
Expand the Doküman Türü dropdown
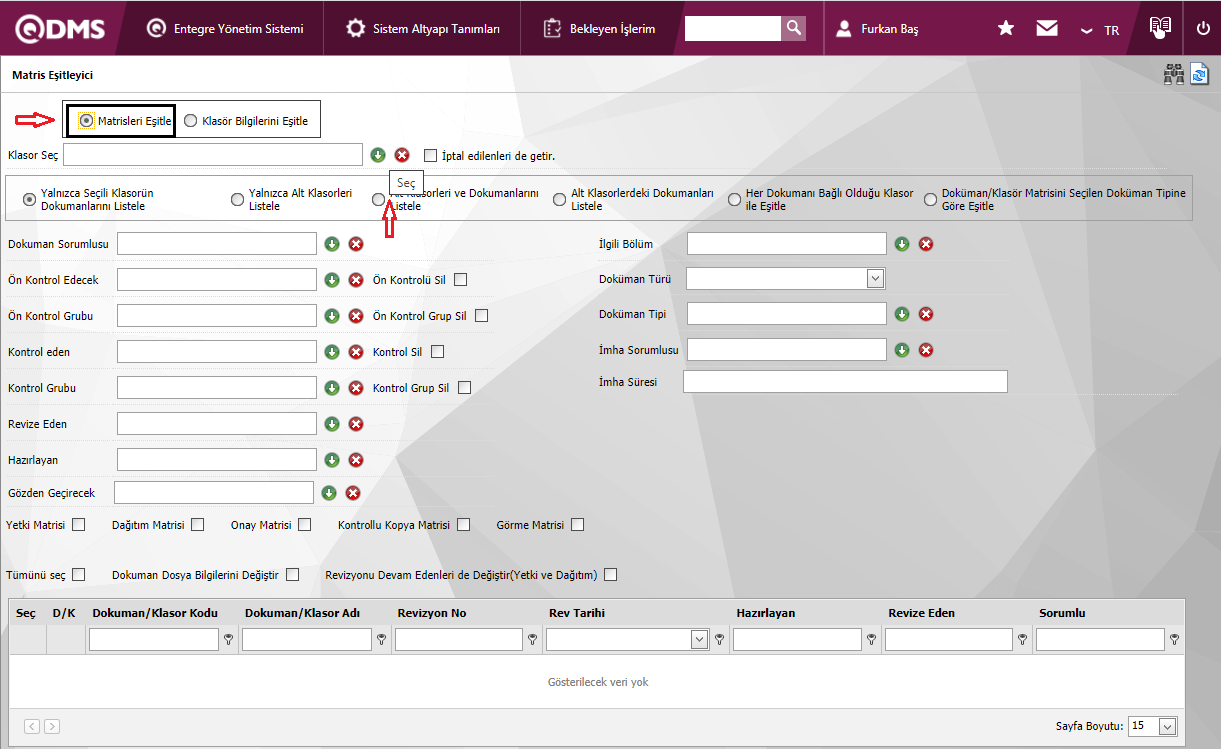875,279
